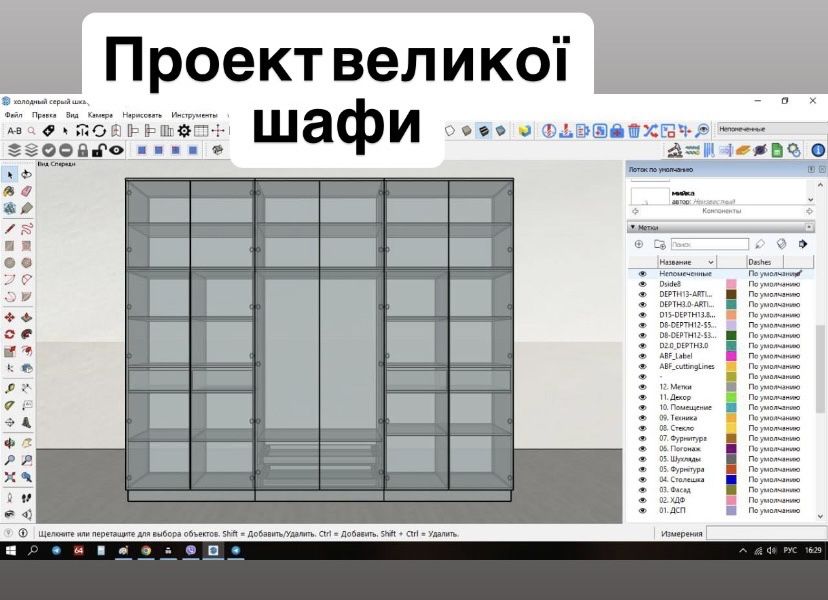
Task: Toggle visibility of 03. Фасад tag
Action: point(643,490)
